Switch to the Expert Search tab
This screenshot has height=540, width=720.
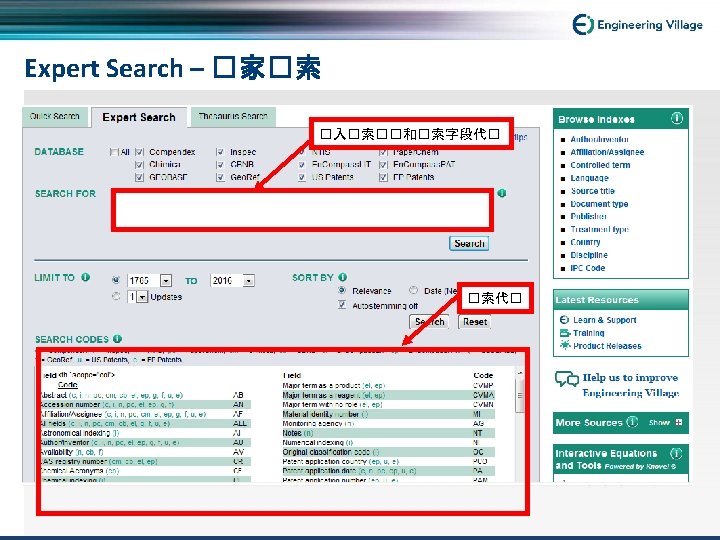point(139,117)
